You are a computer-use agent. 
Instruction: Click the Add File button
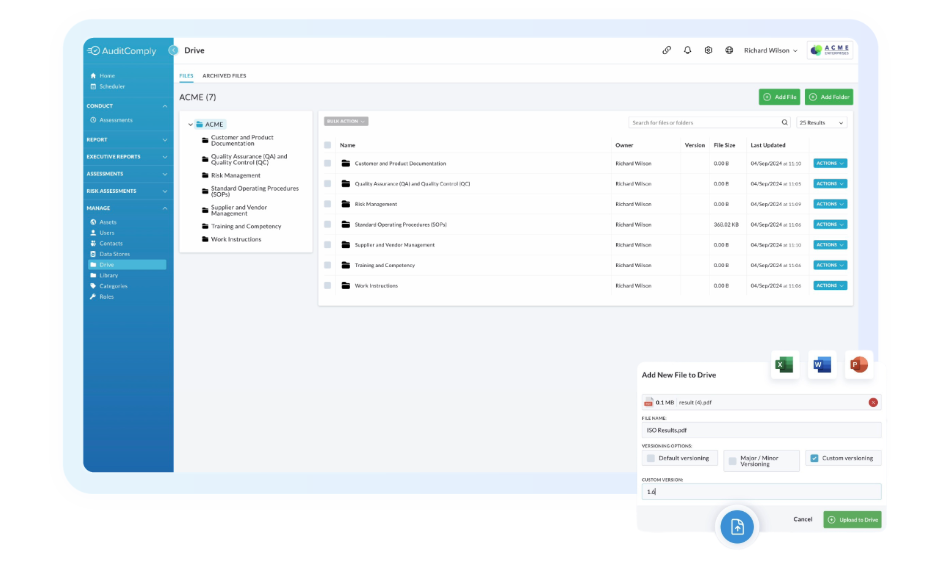[779, 97]
